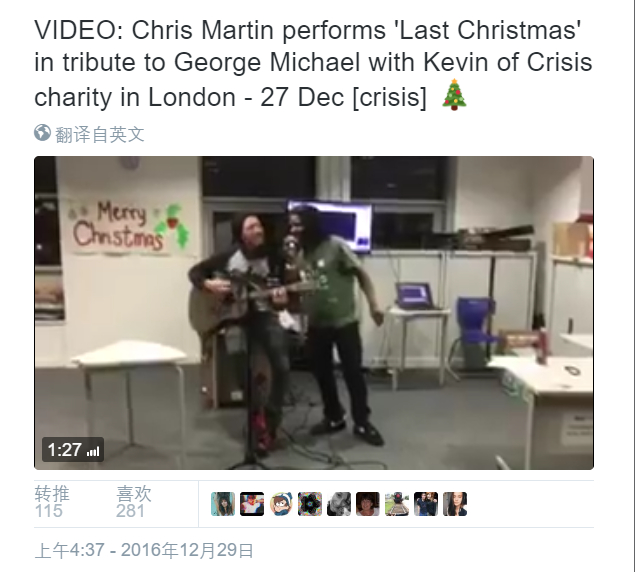Click the 上午4:37 - 2016年12月29日 timestamp
Image resolution: width=635 pixels, height=572 pixels.
pyautogui.click(x=144, y=551)
